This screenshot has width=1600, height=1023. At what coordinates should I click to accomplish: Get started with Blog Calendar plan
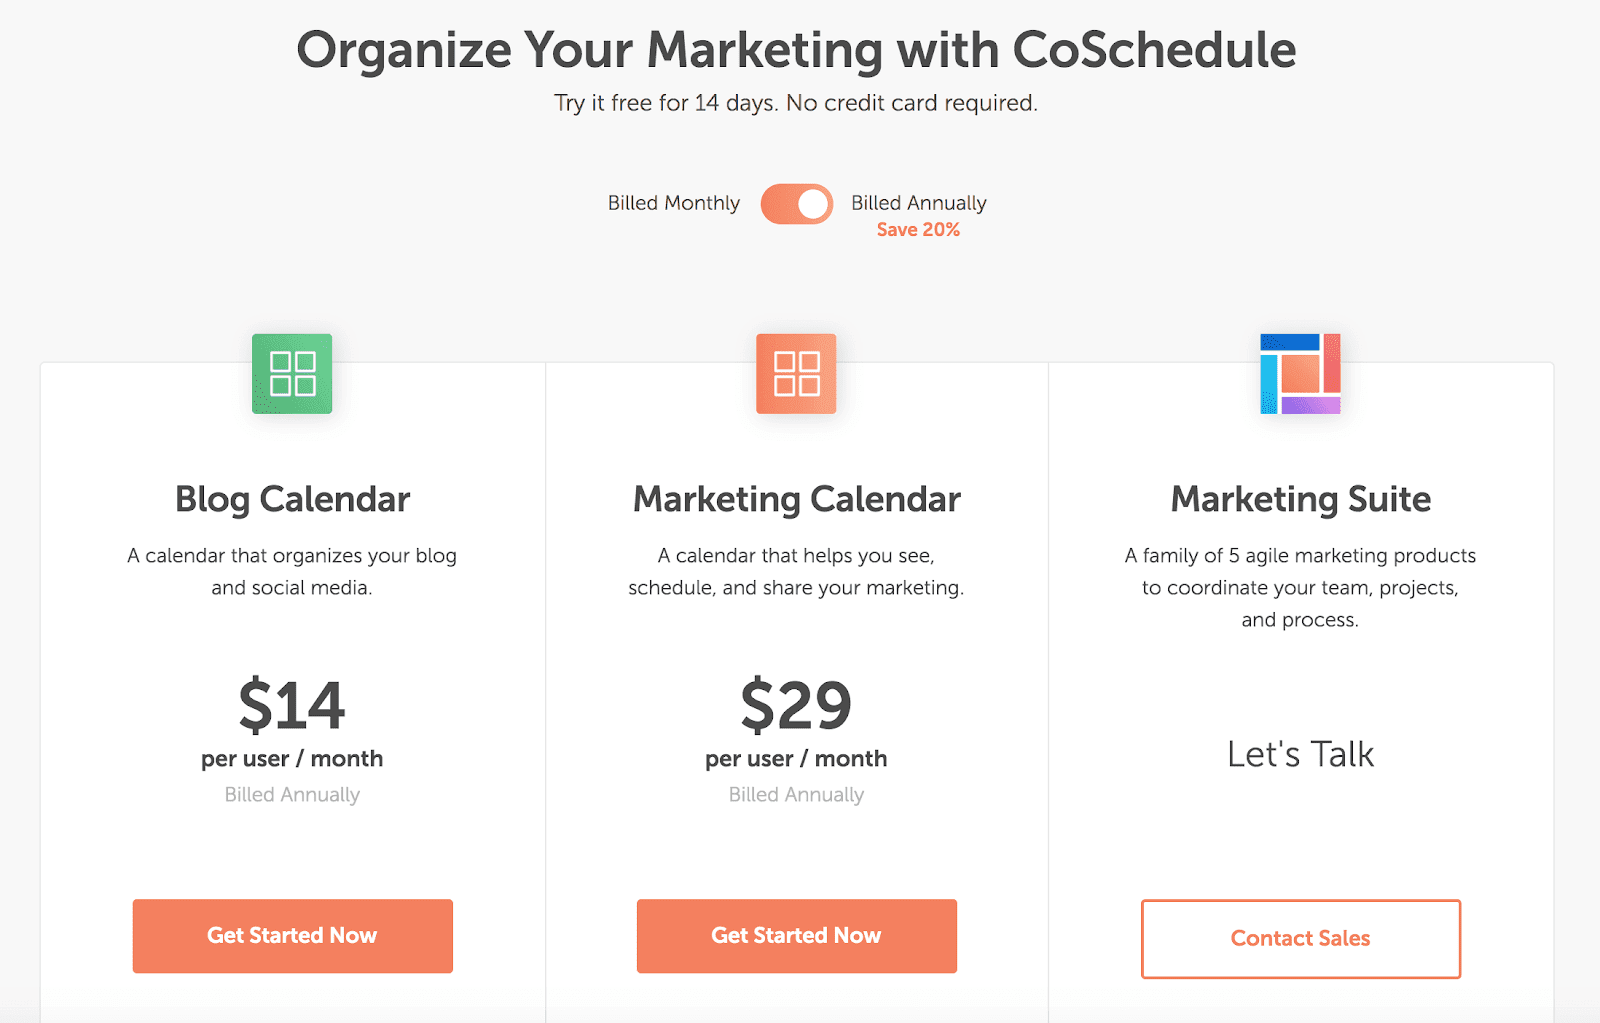(292, 936)
